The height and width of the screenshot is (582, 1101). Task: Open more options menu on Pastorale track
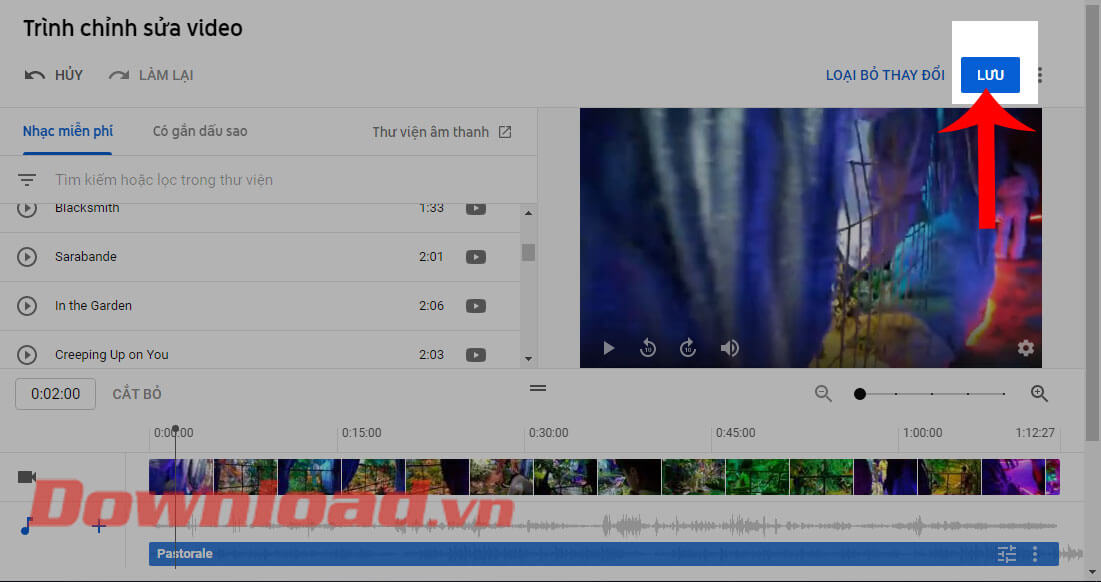click(1035, 554)
